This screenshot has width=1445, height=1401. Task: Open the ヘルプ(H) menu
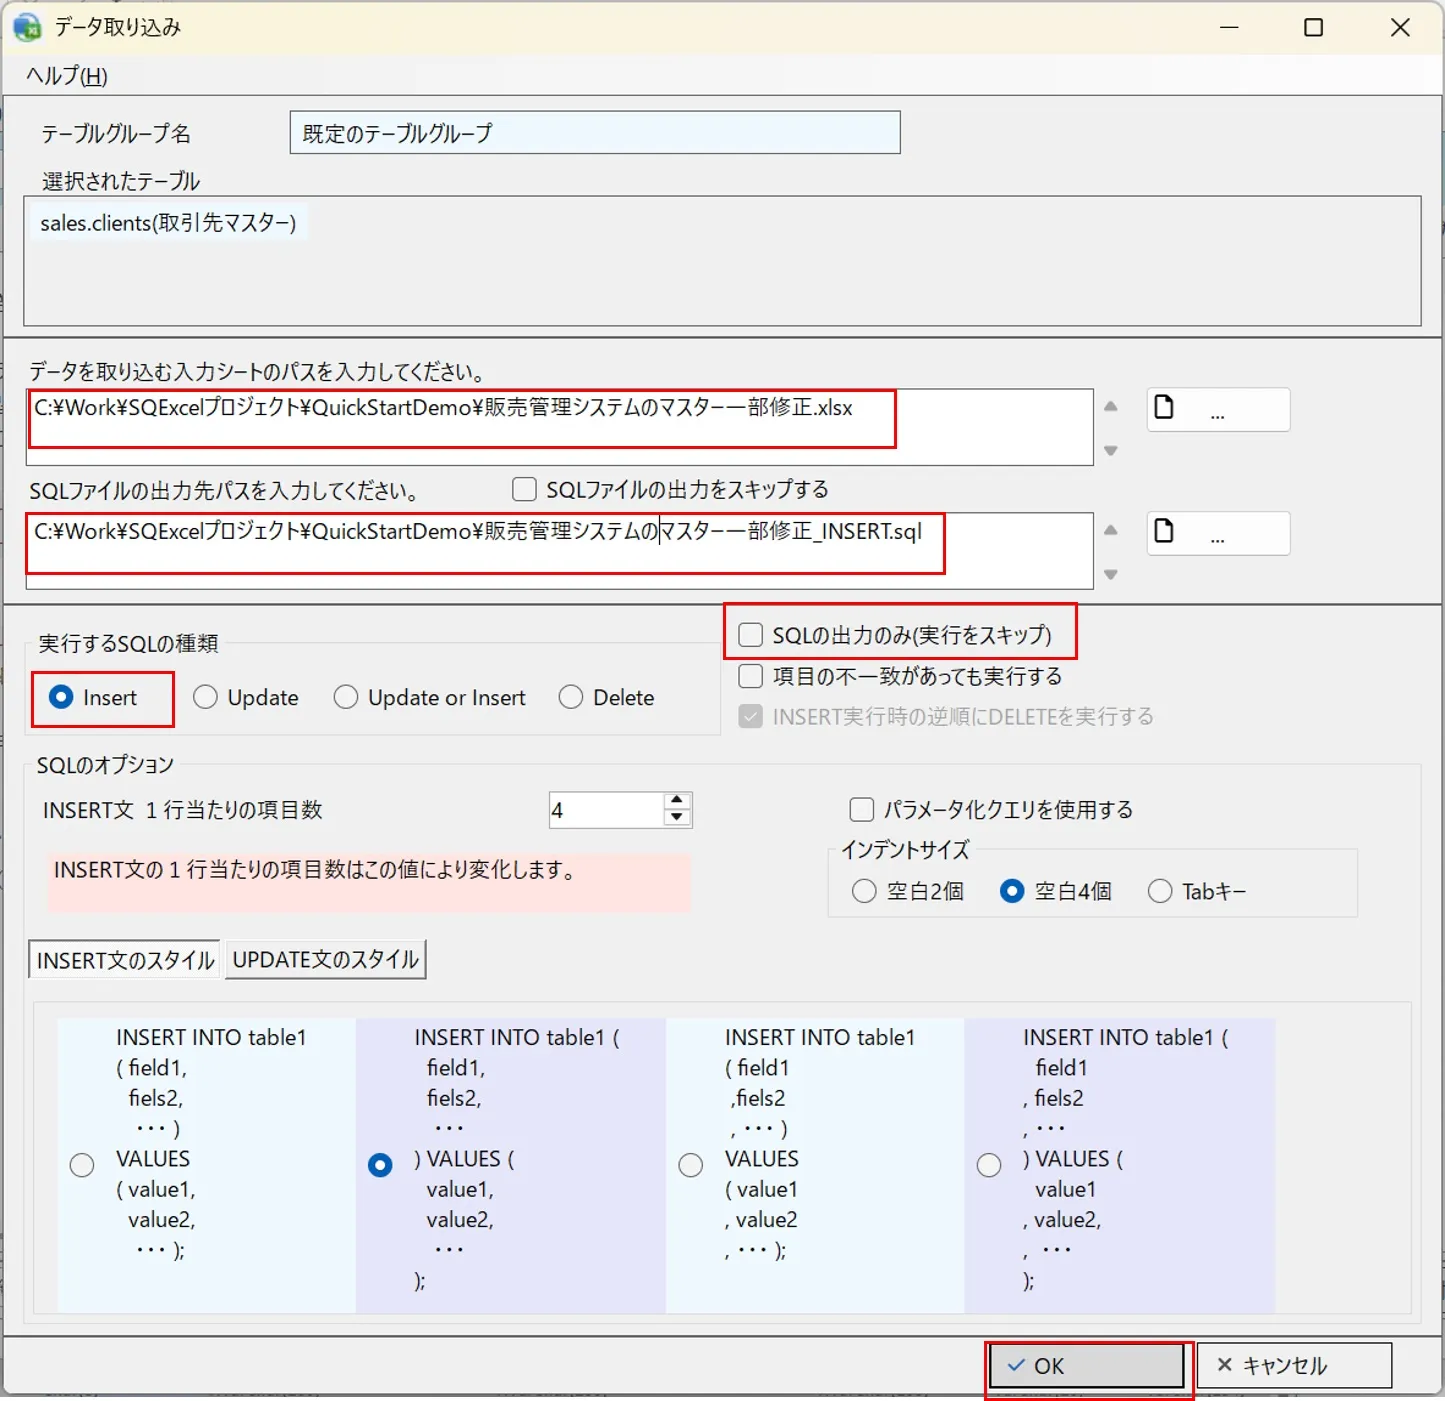pyautogui.click(x=67, y=76)
